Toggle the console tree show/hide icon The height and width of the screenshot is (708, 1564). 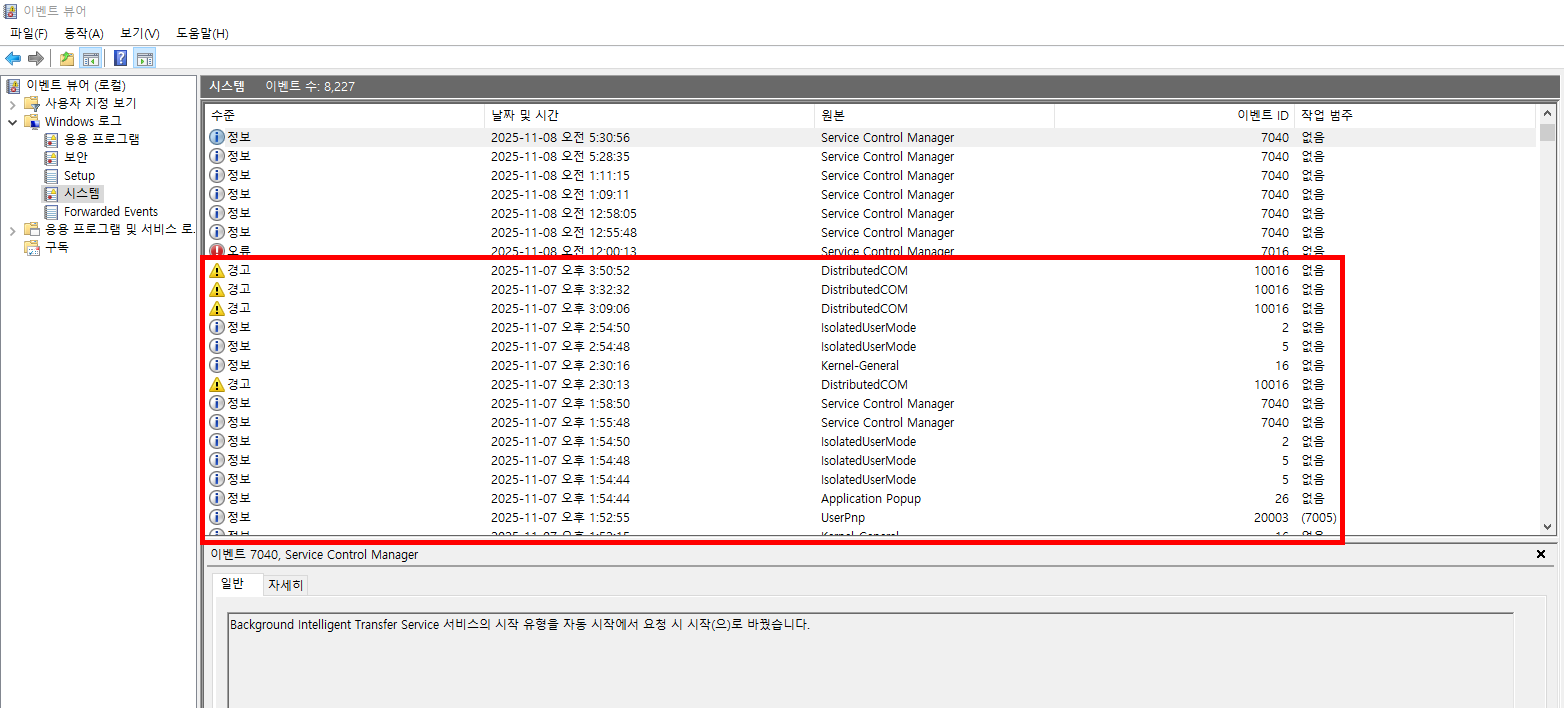click(x=90, y=58)
